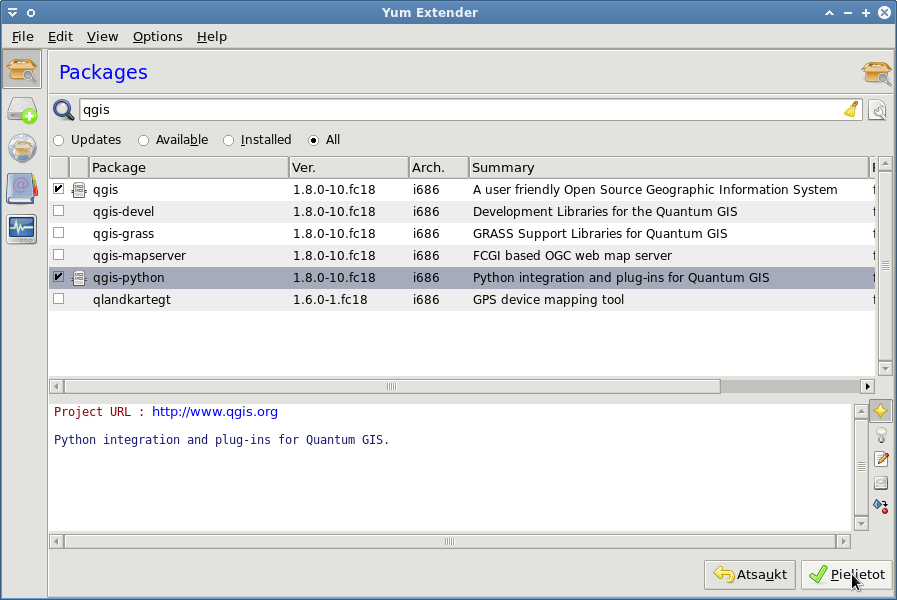The image size is (897, 600).
Task: Clear search text with broom icon
Action: [851, 109]
